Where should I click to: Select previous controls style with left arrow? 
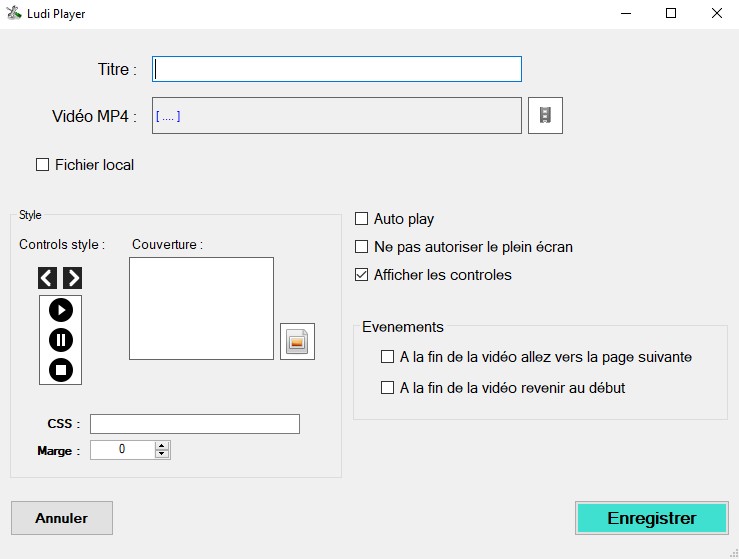pos(48,278)
